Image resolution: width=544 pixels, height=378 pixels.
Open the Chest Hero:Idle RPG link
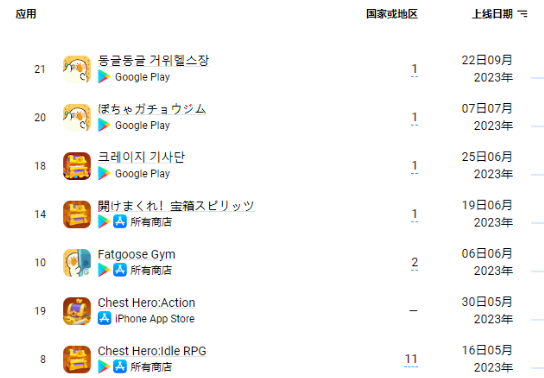152,351
